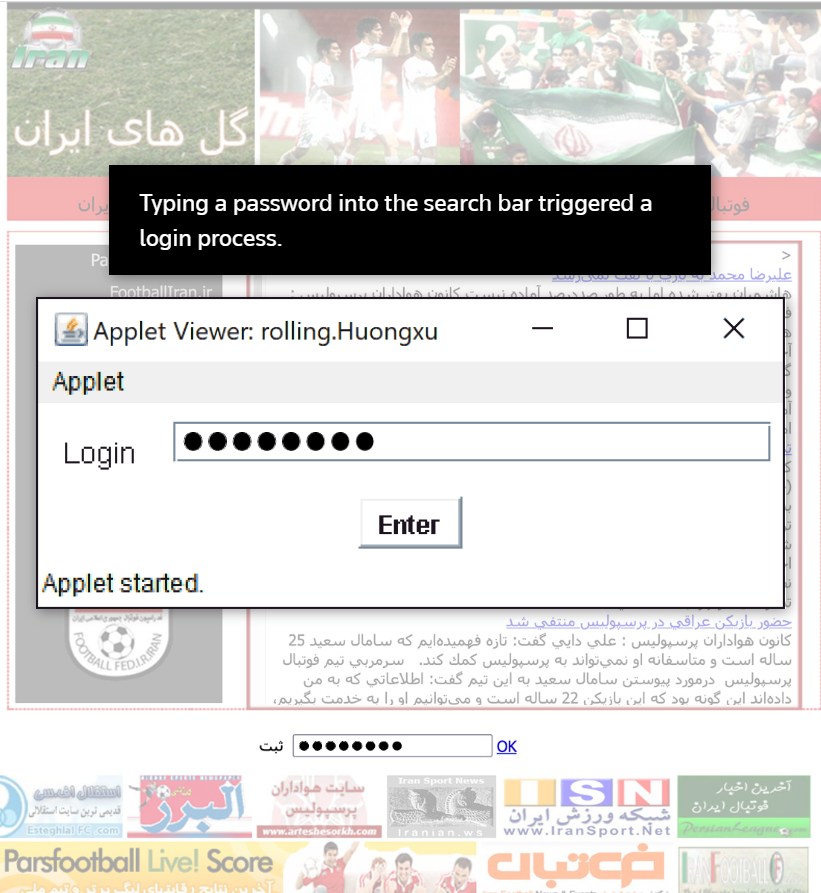
Task: Open the Applet menu
Action: point(88,382)
